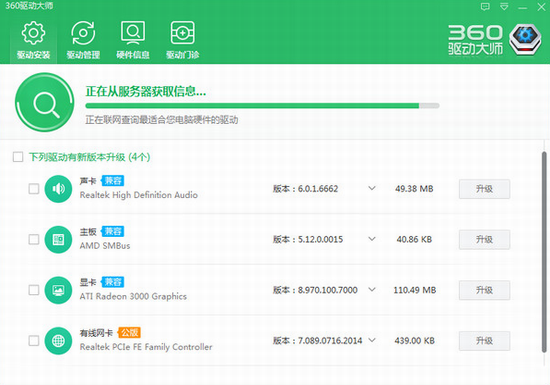Expand version dropdown for 5.12.0.0015

pyautogui.click(x=372, y=239)
